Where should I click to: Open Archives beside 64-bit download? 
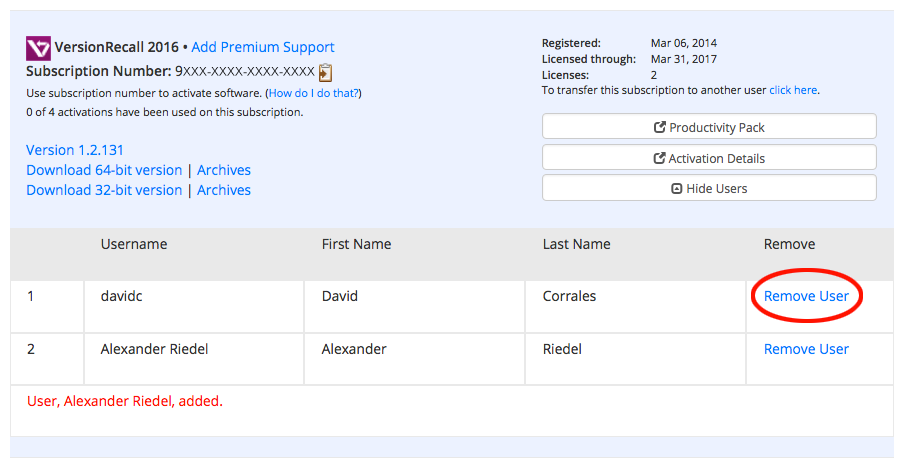point(224,170)
